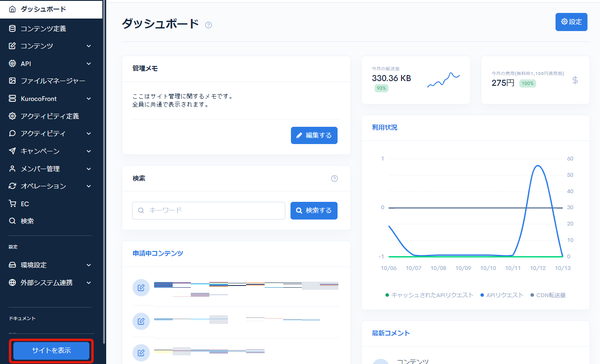The height and width of the screenshot is (364, 600).
Task: Toggle CDN転送量 legend entry
Action: [x=548, y=295]
